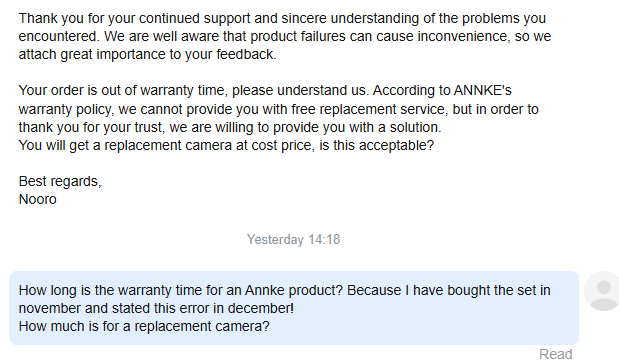Click the line starting attach great importance
Screen dimensions: 619x363
coord(148,54)
